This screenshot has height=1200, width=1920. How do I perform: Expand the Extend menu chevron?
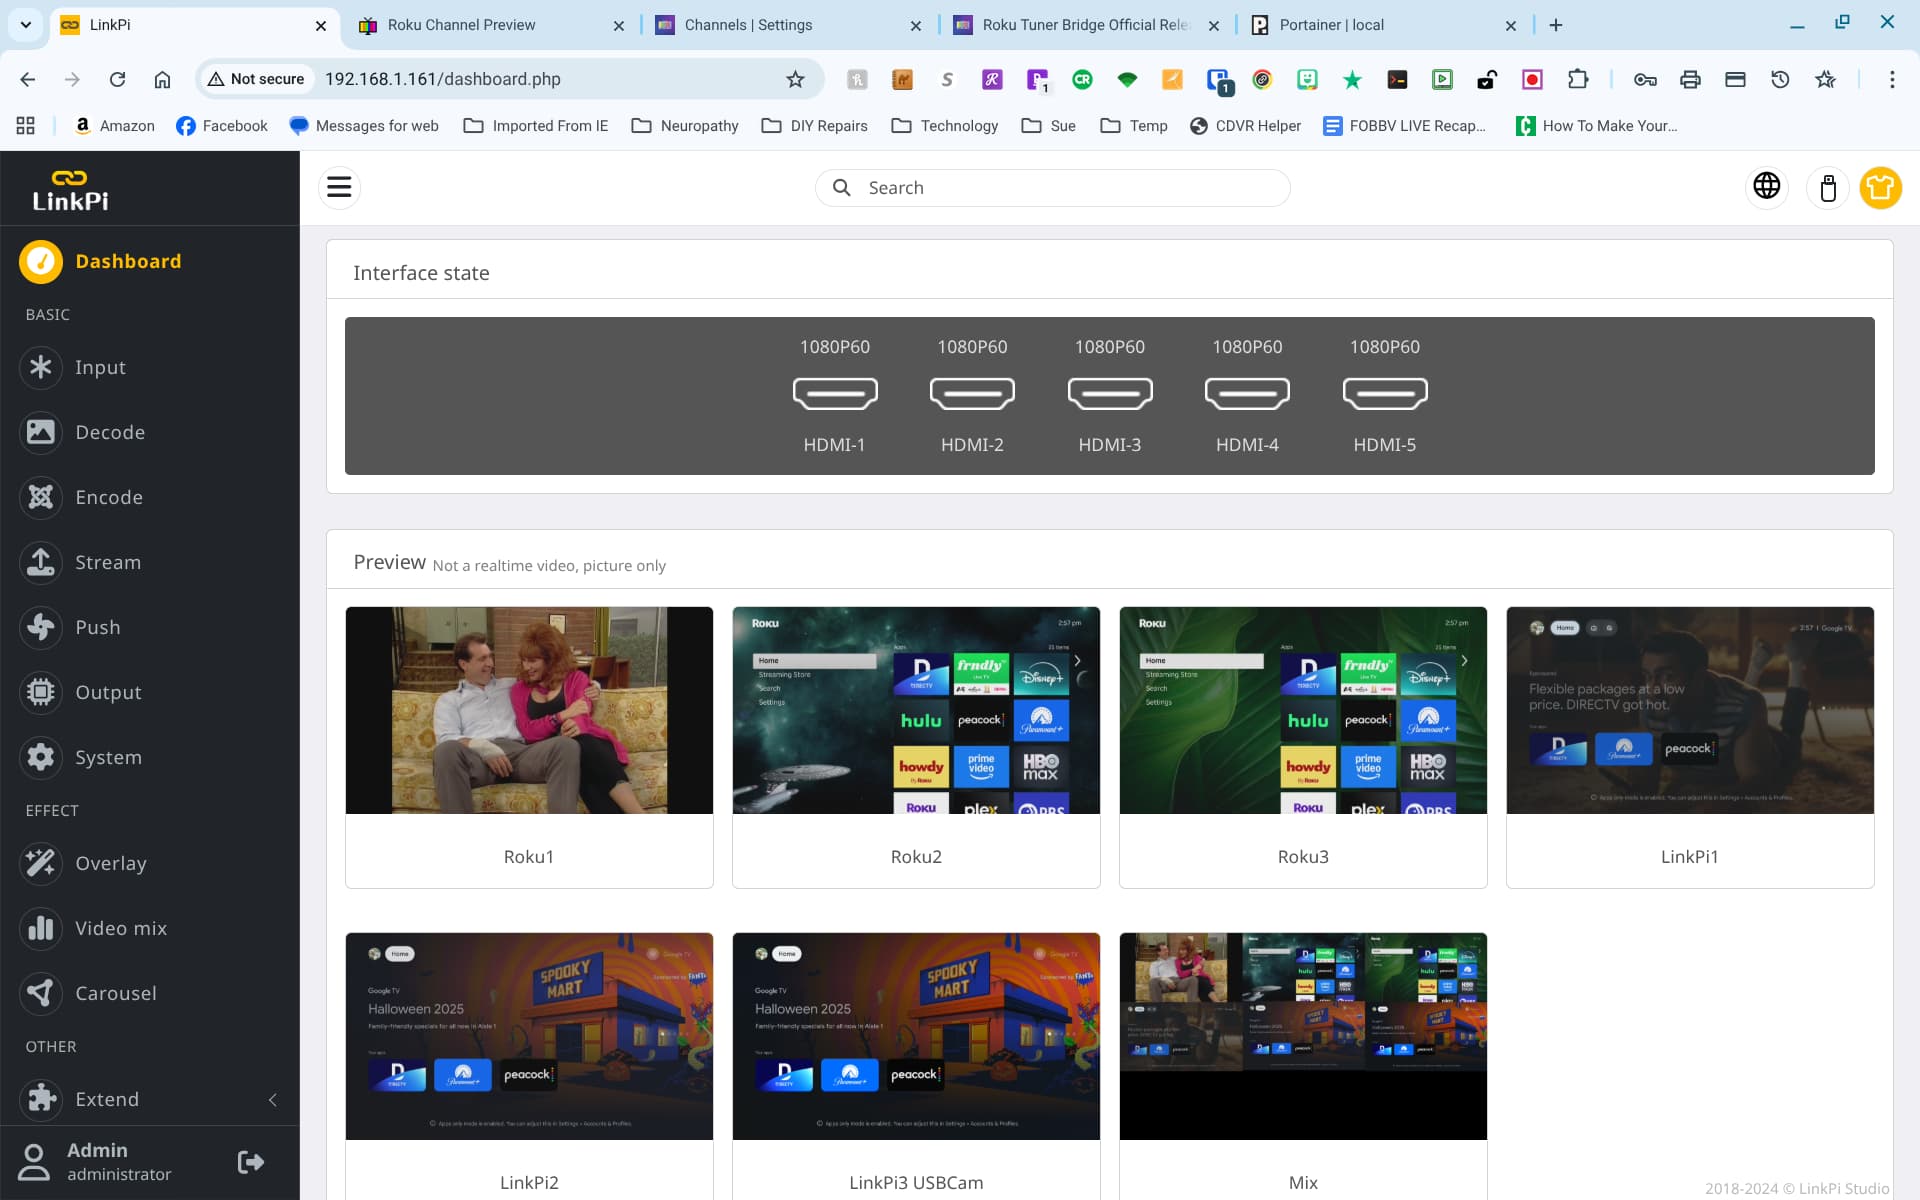click(x=273, y=1099)
